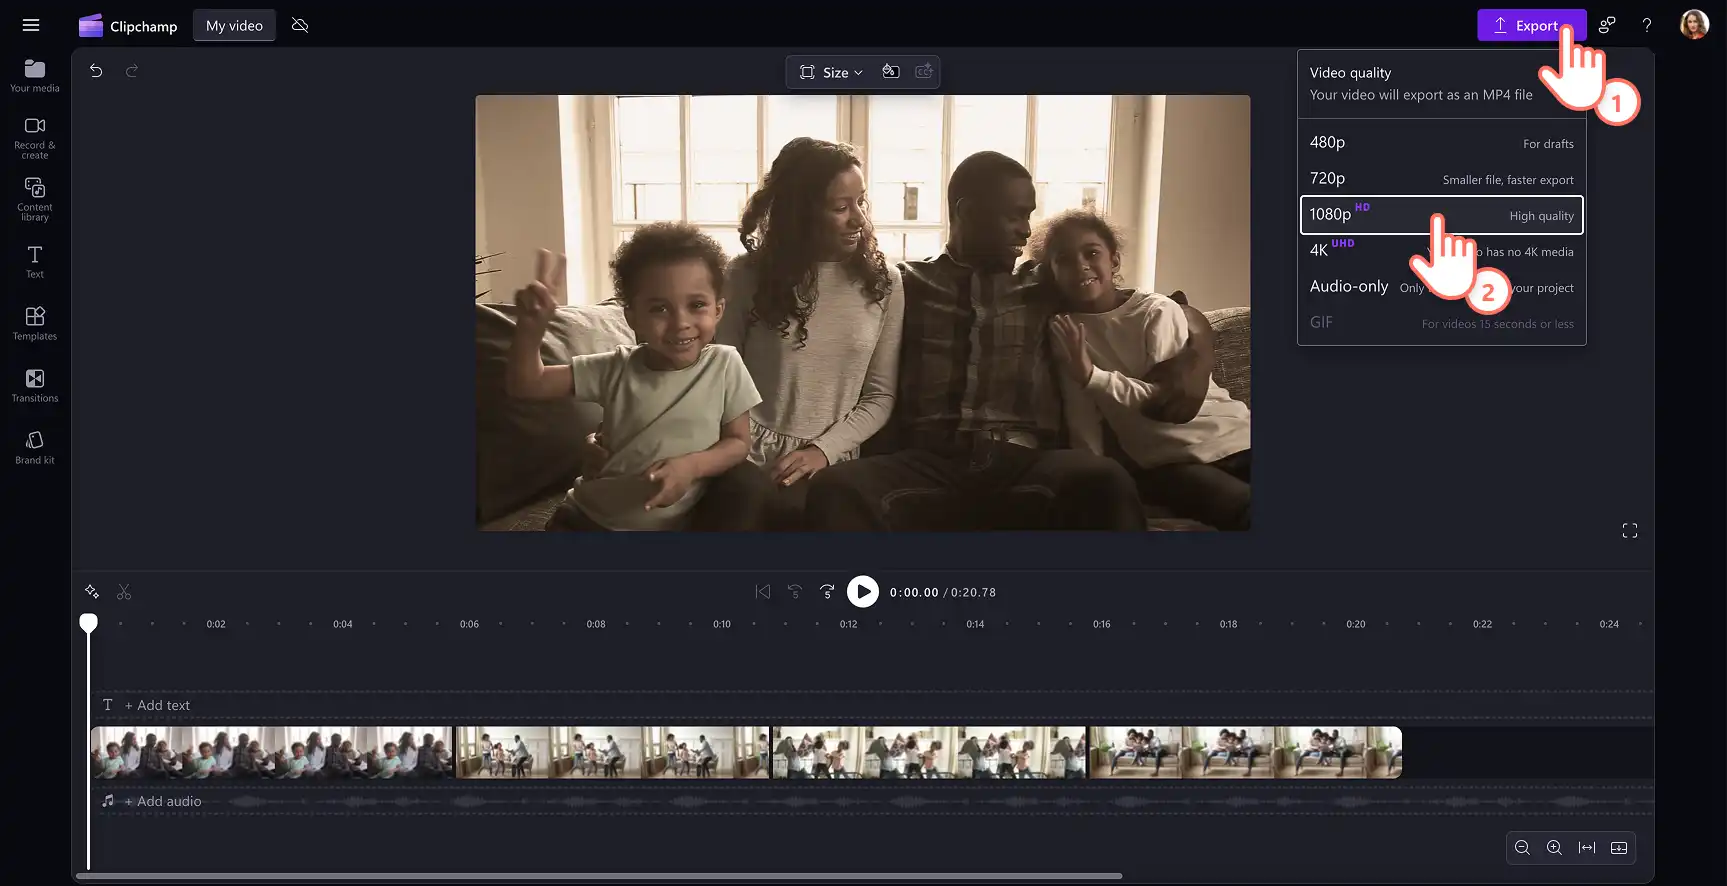Select 4K UHD export quality

[x=1441, y=251]
